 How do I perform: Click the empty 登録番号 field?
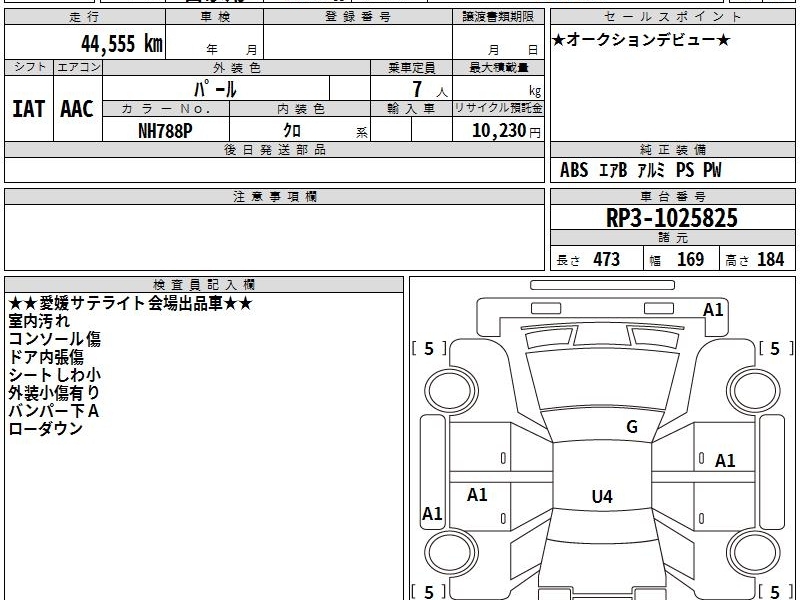pyautogui.click(x=358, y=42)
